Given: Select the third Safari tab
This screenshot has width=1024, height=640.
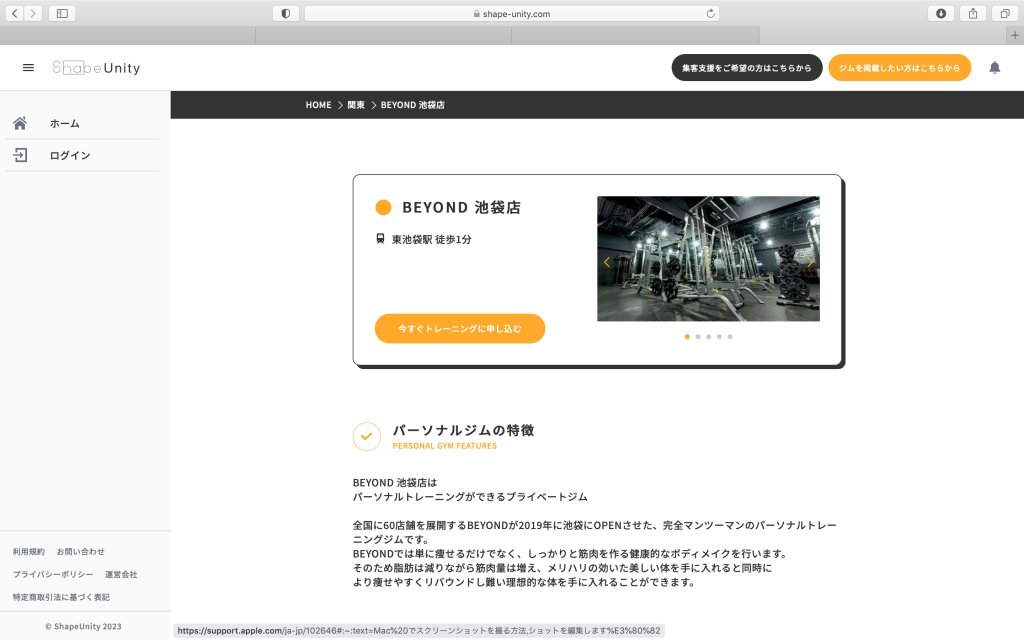Looking at the screenshot, I should pos(635,35).
